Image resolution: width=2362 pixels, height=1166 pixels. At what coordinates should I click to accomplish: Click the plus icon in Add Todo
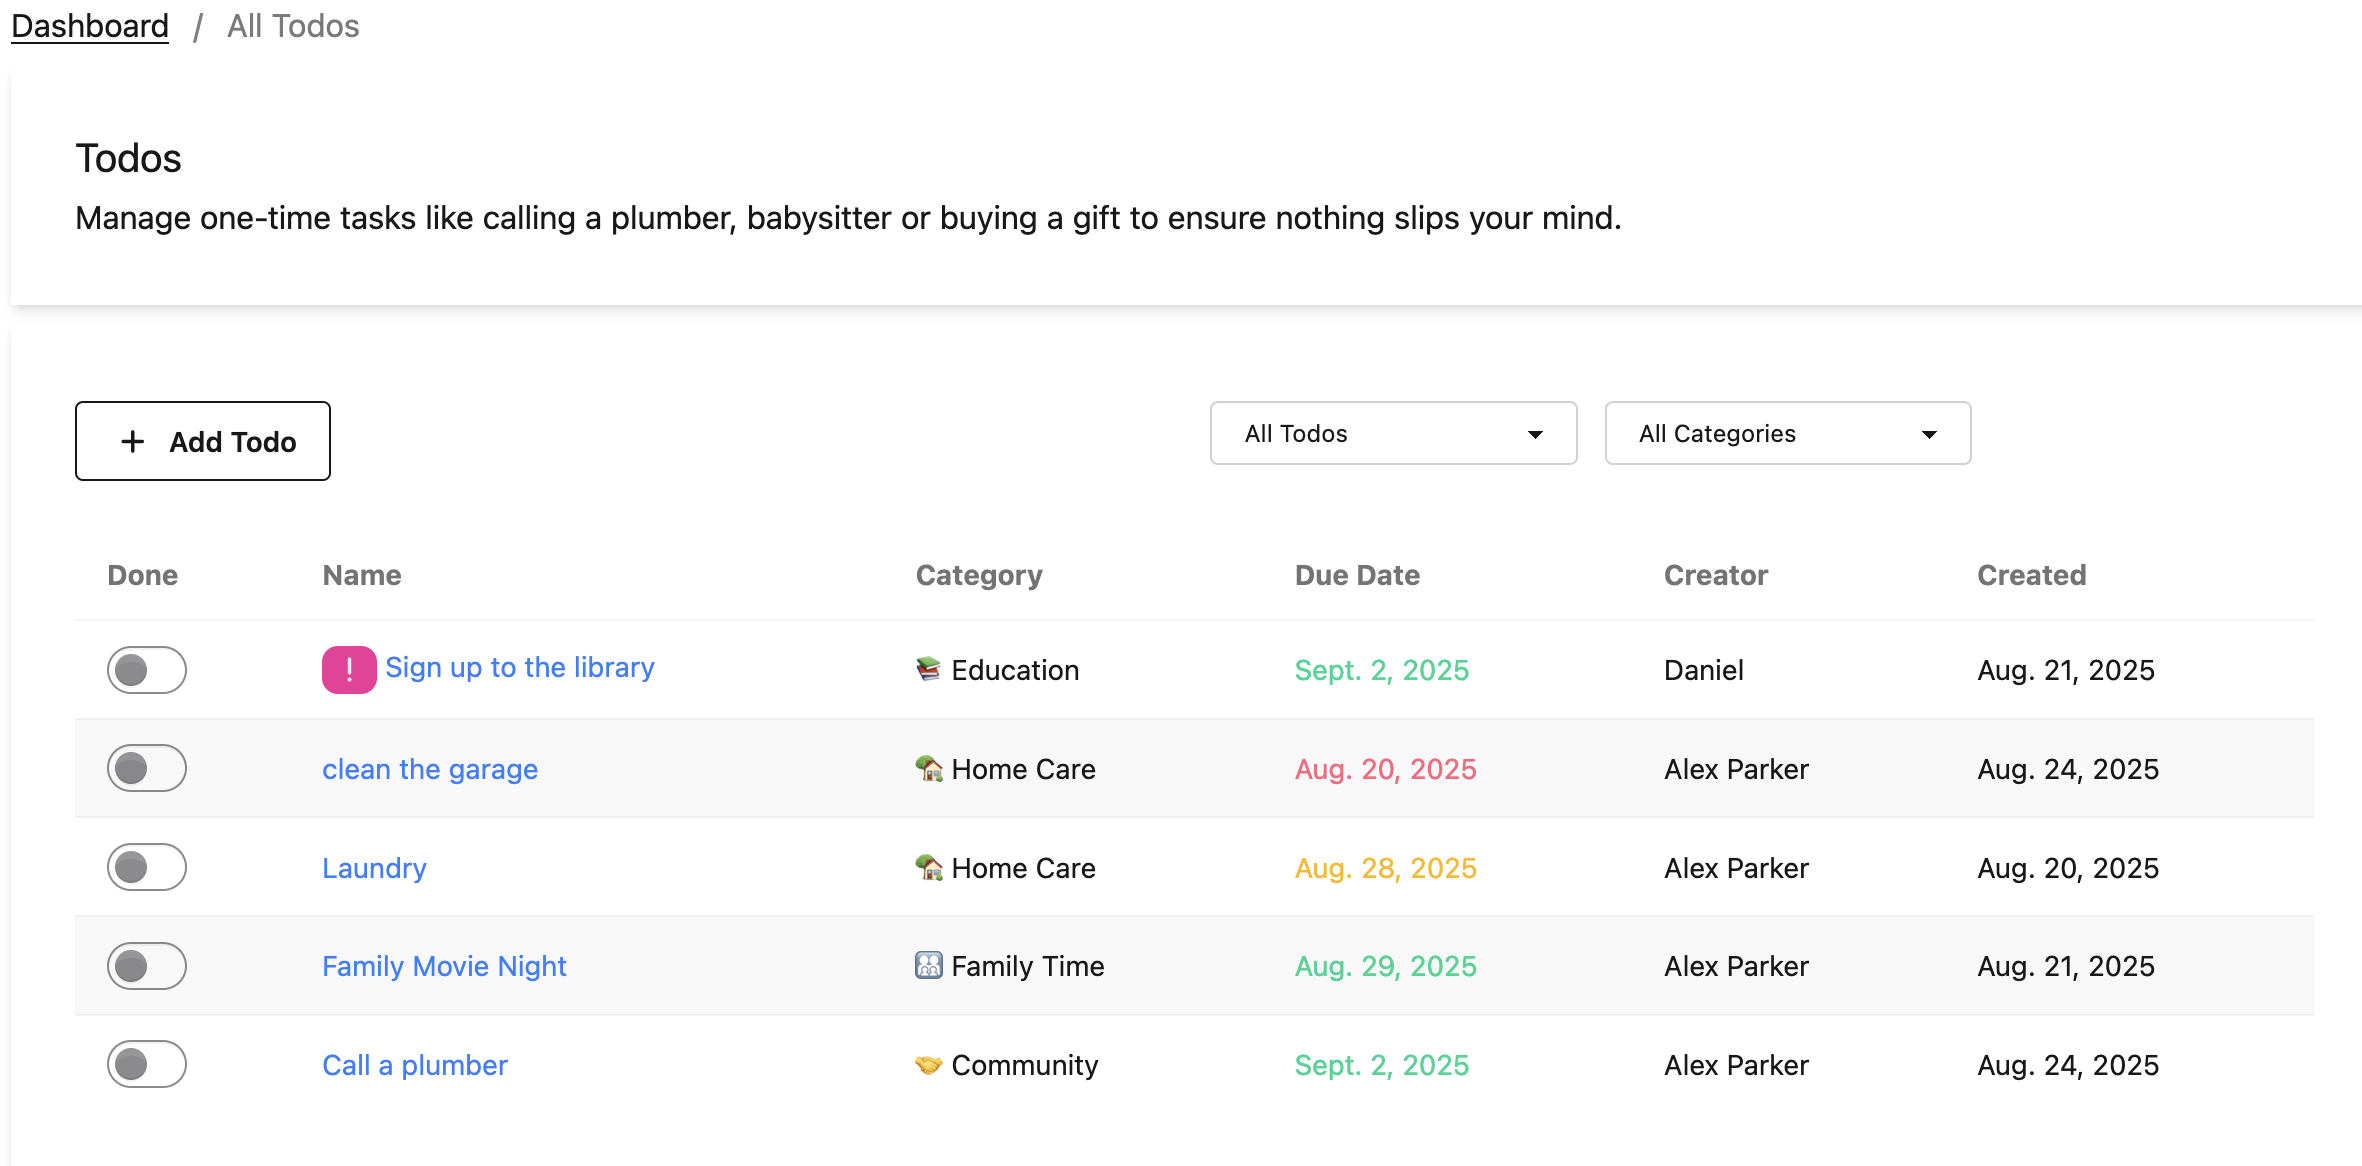[x=133, y=441]
